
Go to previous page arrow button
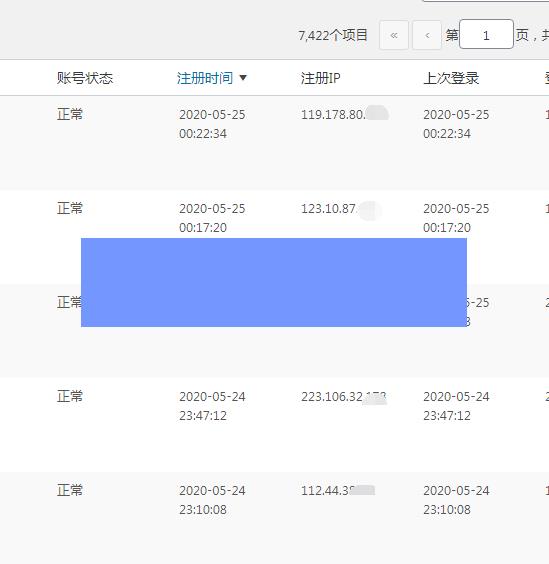pyautogui.click(x=427, y=35)
